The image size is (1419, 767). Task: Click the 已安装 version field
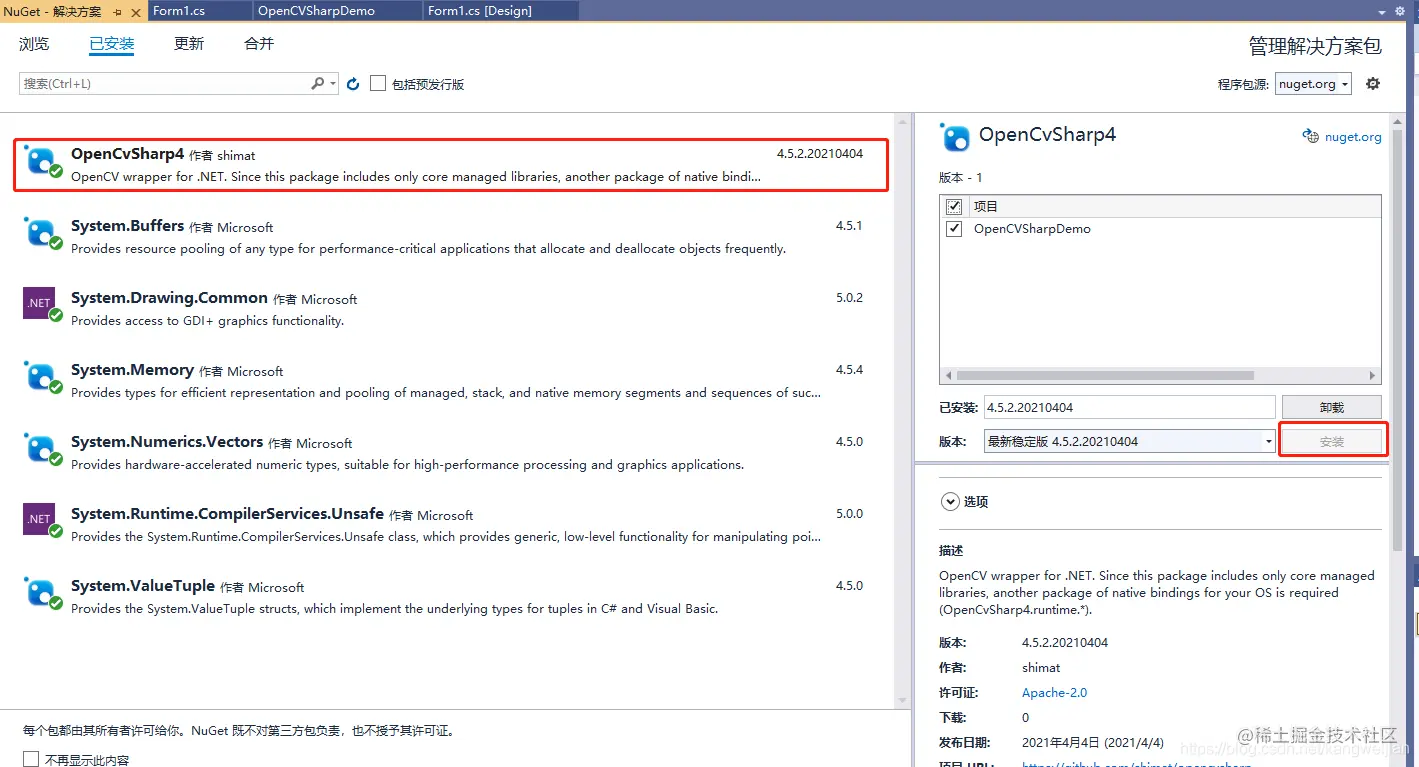point(1129,408)
